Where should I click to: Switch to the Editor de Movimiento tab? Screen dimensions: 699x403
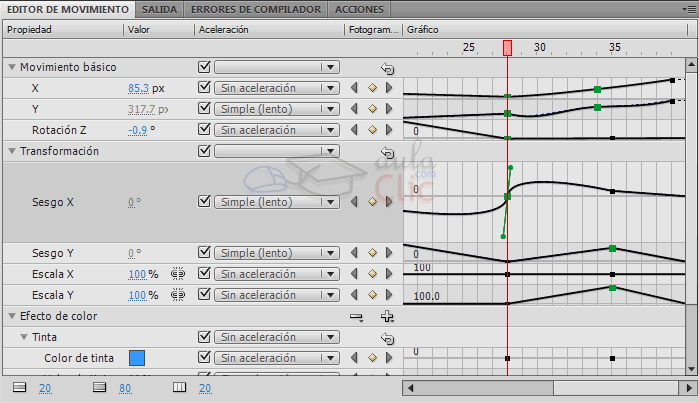pyautogui.click(x=68, y=9)
